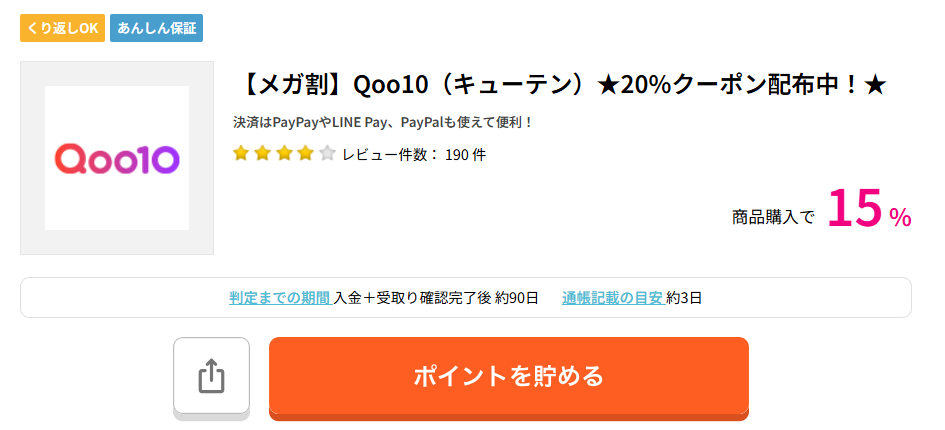Image resolution: width=945 pixels, height=430 pixels.
Task: Click the 入金＋受取り確認完了後 約90日 text
Action: (x=436, y=297)
